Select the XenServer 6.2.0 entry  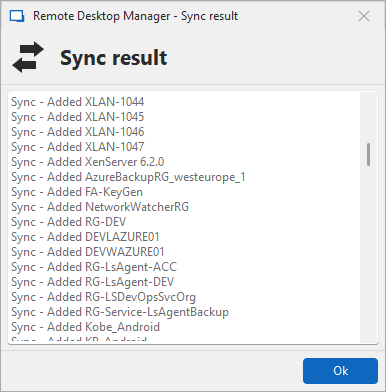pyautogui.click(x=87, y=162)
